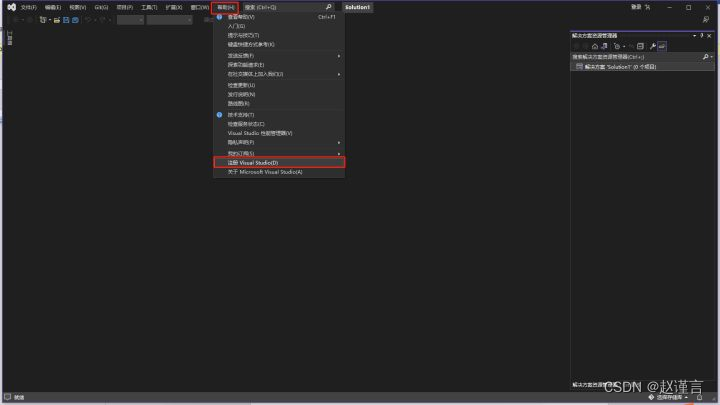
Task: Choose 技术支持(T) menu entry
Action: [x=279, y=115]
